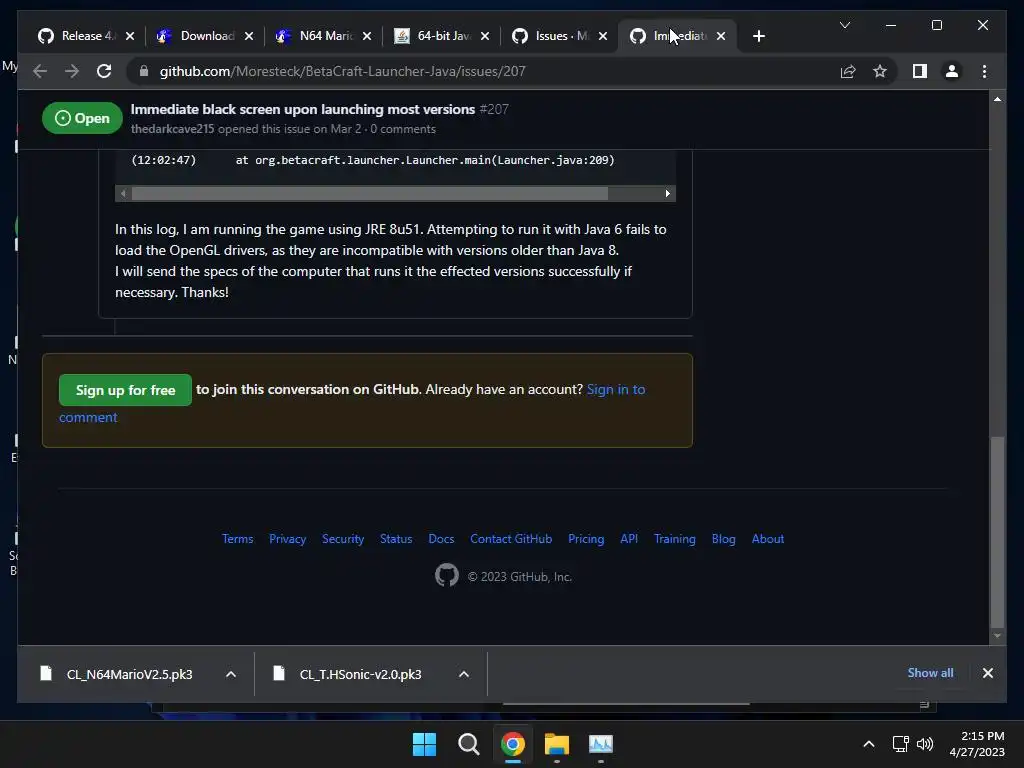Show hidden system tray icons

[869, 744]
